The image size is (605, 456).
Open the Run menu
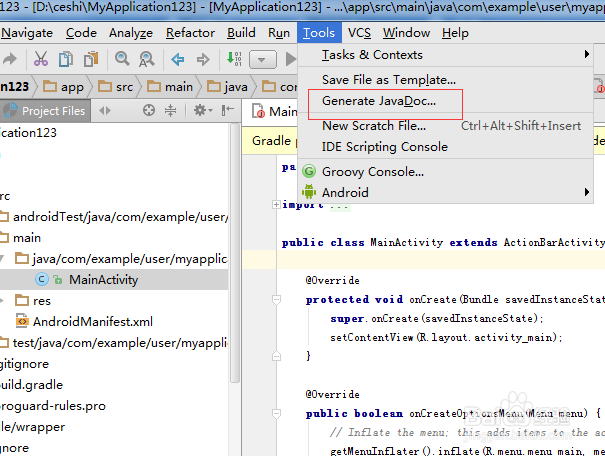[x=279, y=33]
